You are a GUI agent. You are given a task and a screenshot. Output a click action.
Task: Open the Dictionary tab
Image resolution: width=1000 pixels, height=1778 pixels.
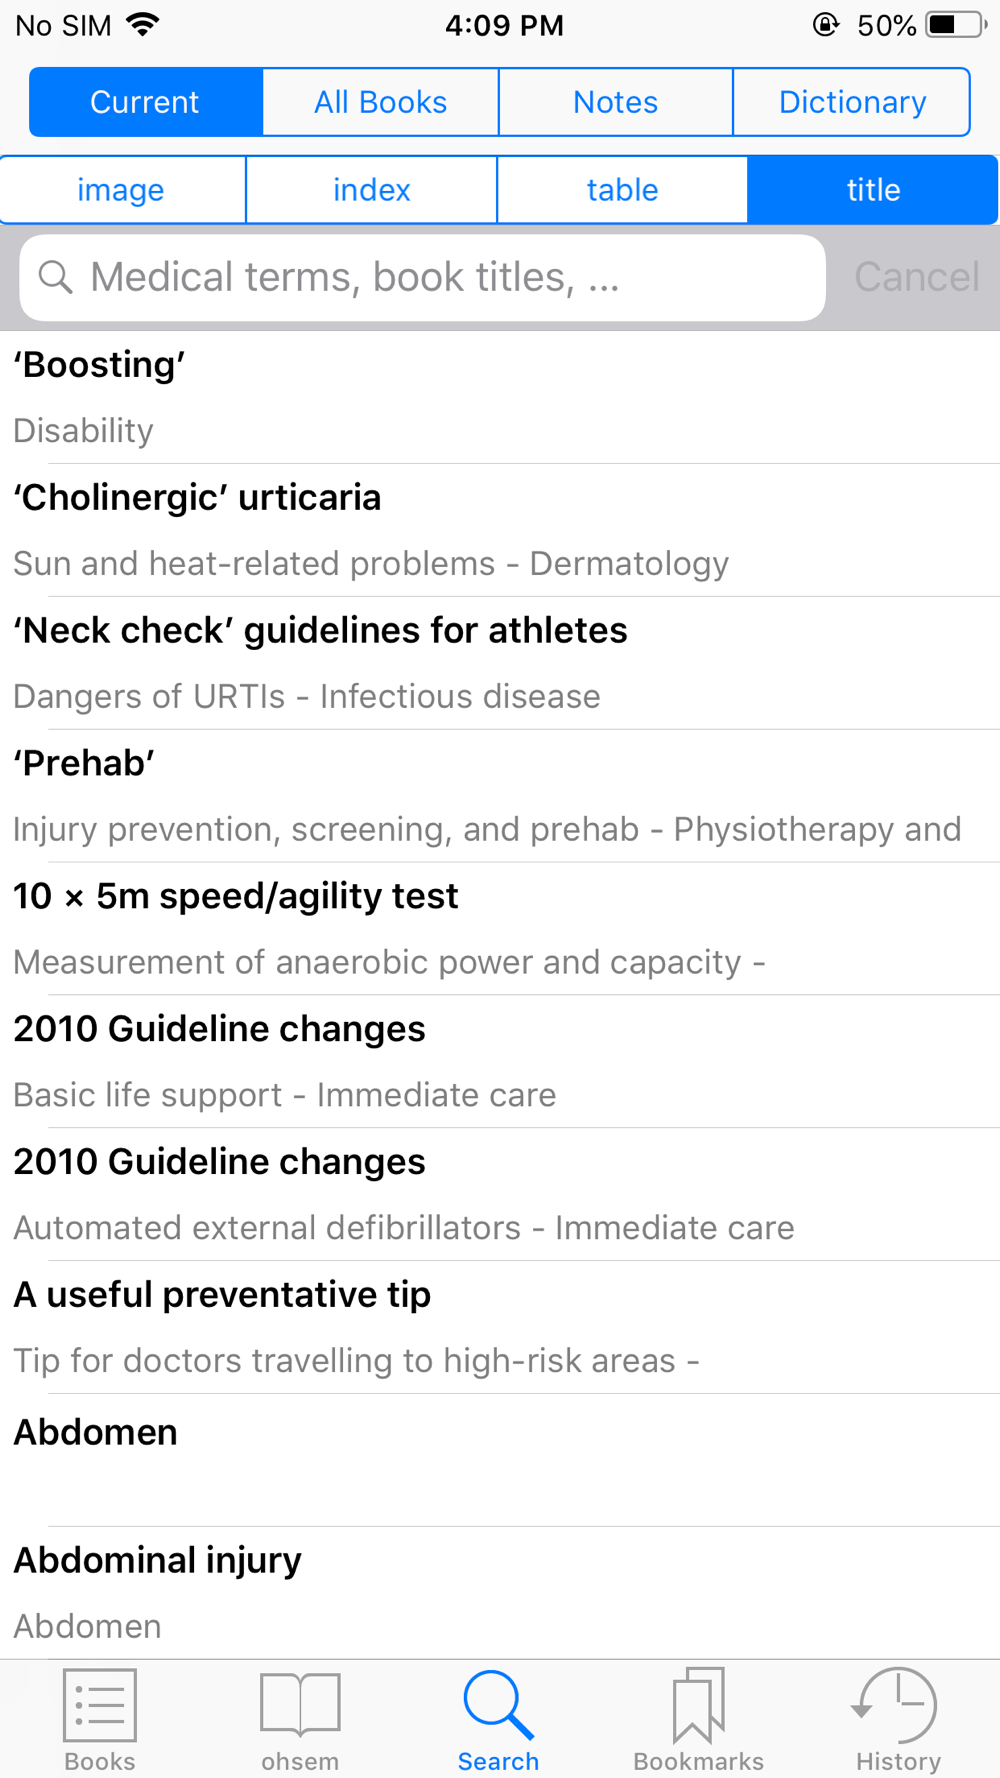tap(852, 102)
